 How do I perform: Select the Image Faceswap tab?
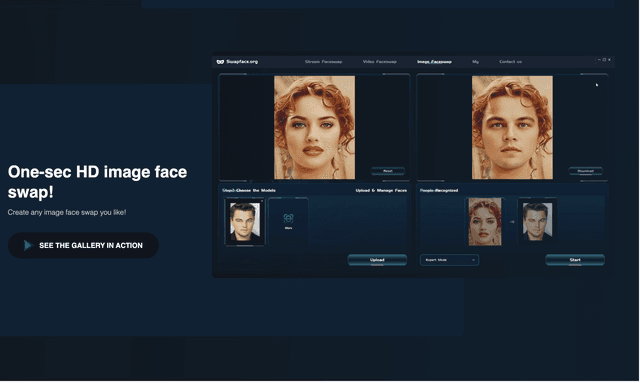coord(434,62)
